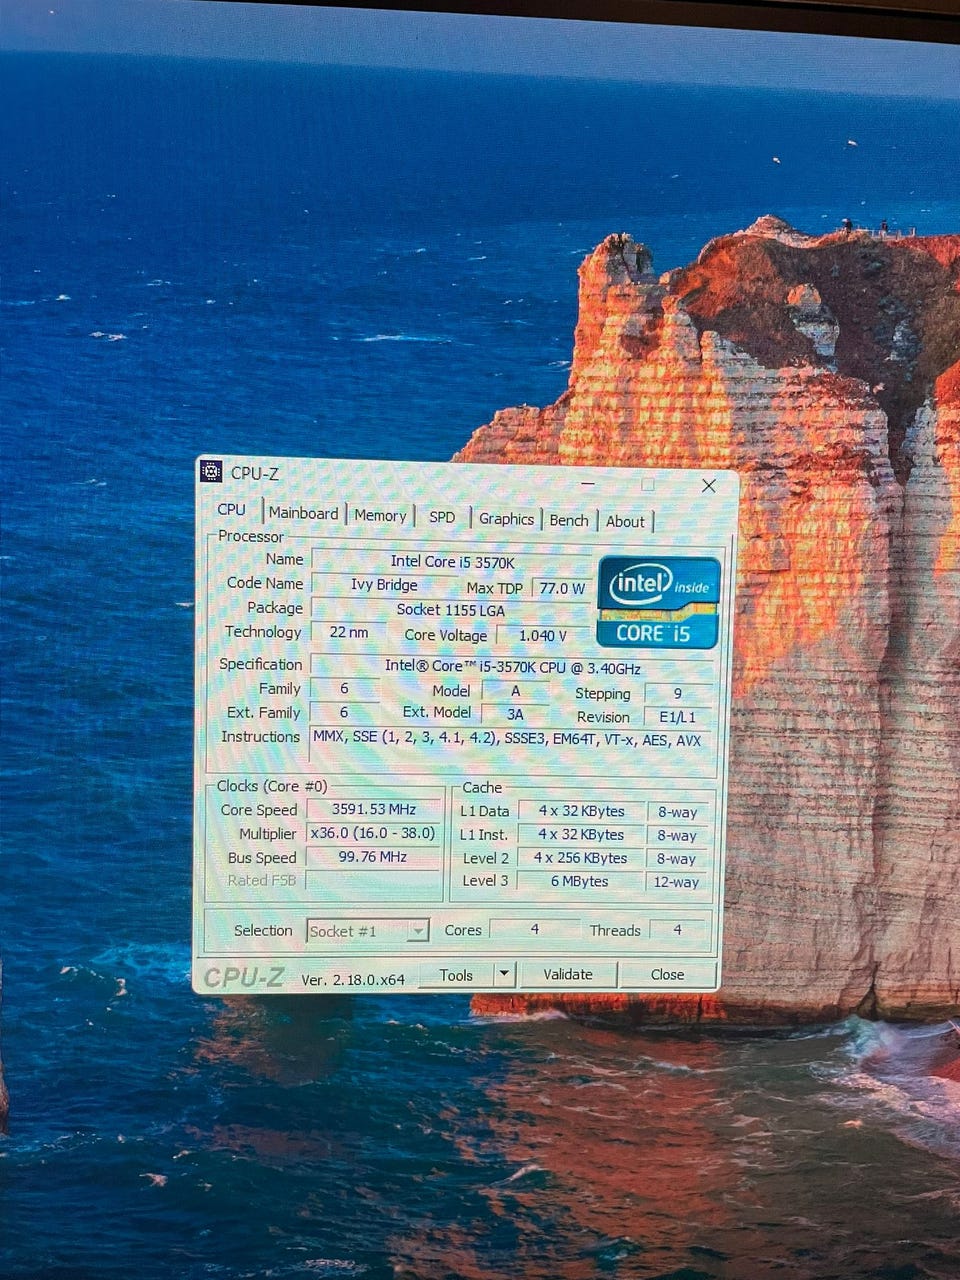The height and width of the screenshot is (1280, 960).
Task: Open the Mainboard tab
Action: point(304,514)
